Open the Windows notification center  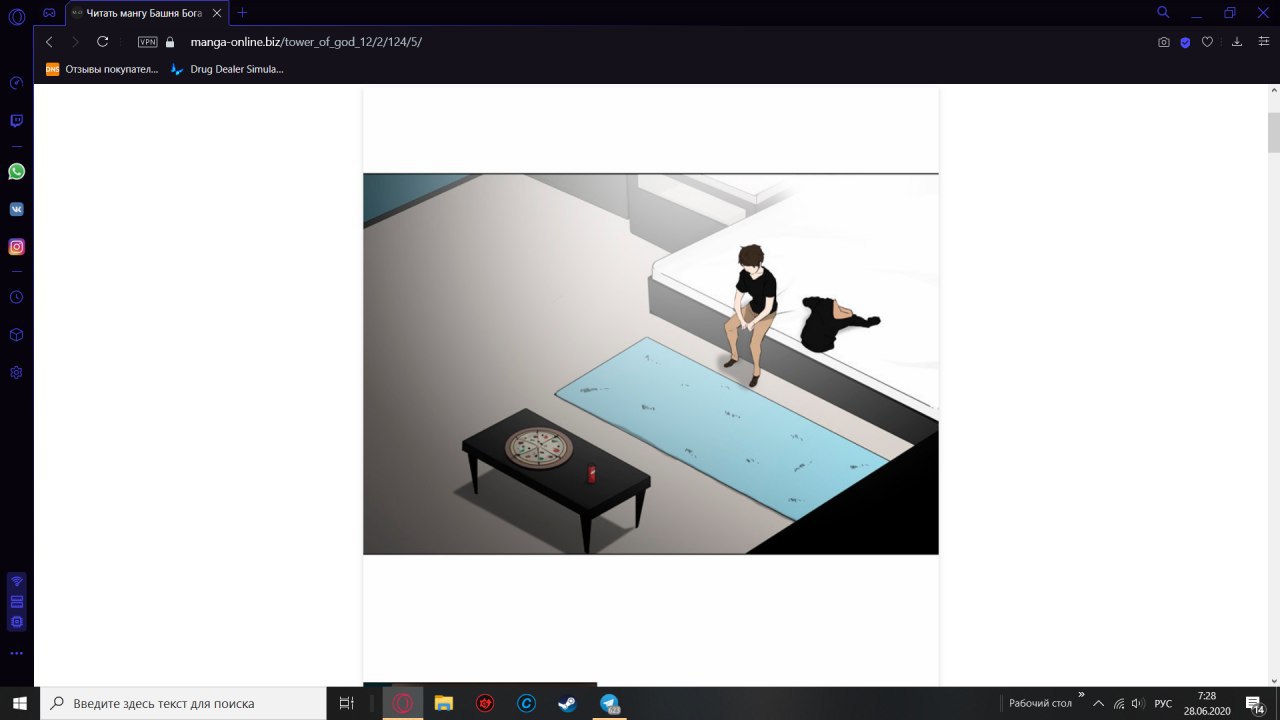coord(1255,703)
